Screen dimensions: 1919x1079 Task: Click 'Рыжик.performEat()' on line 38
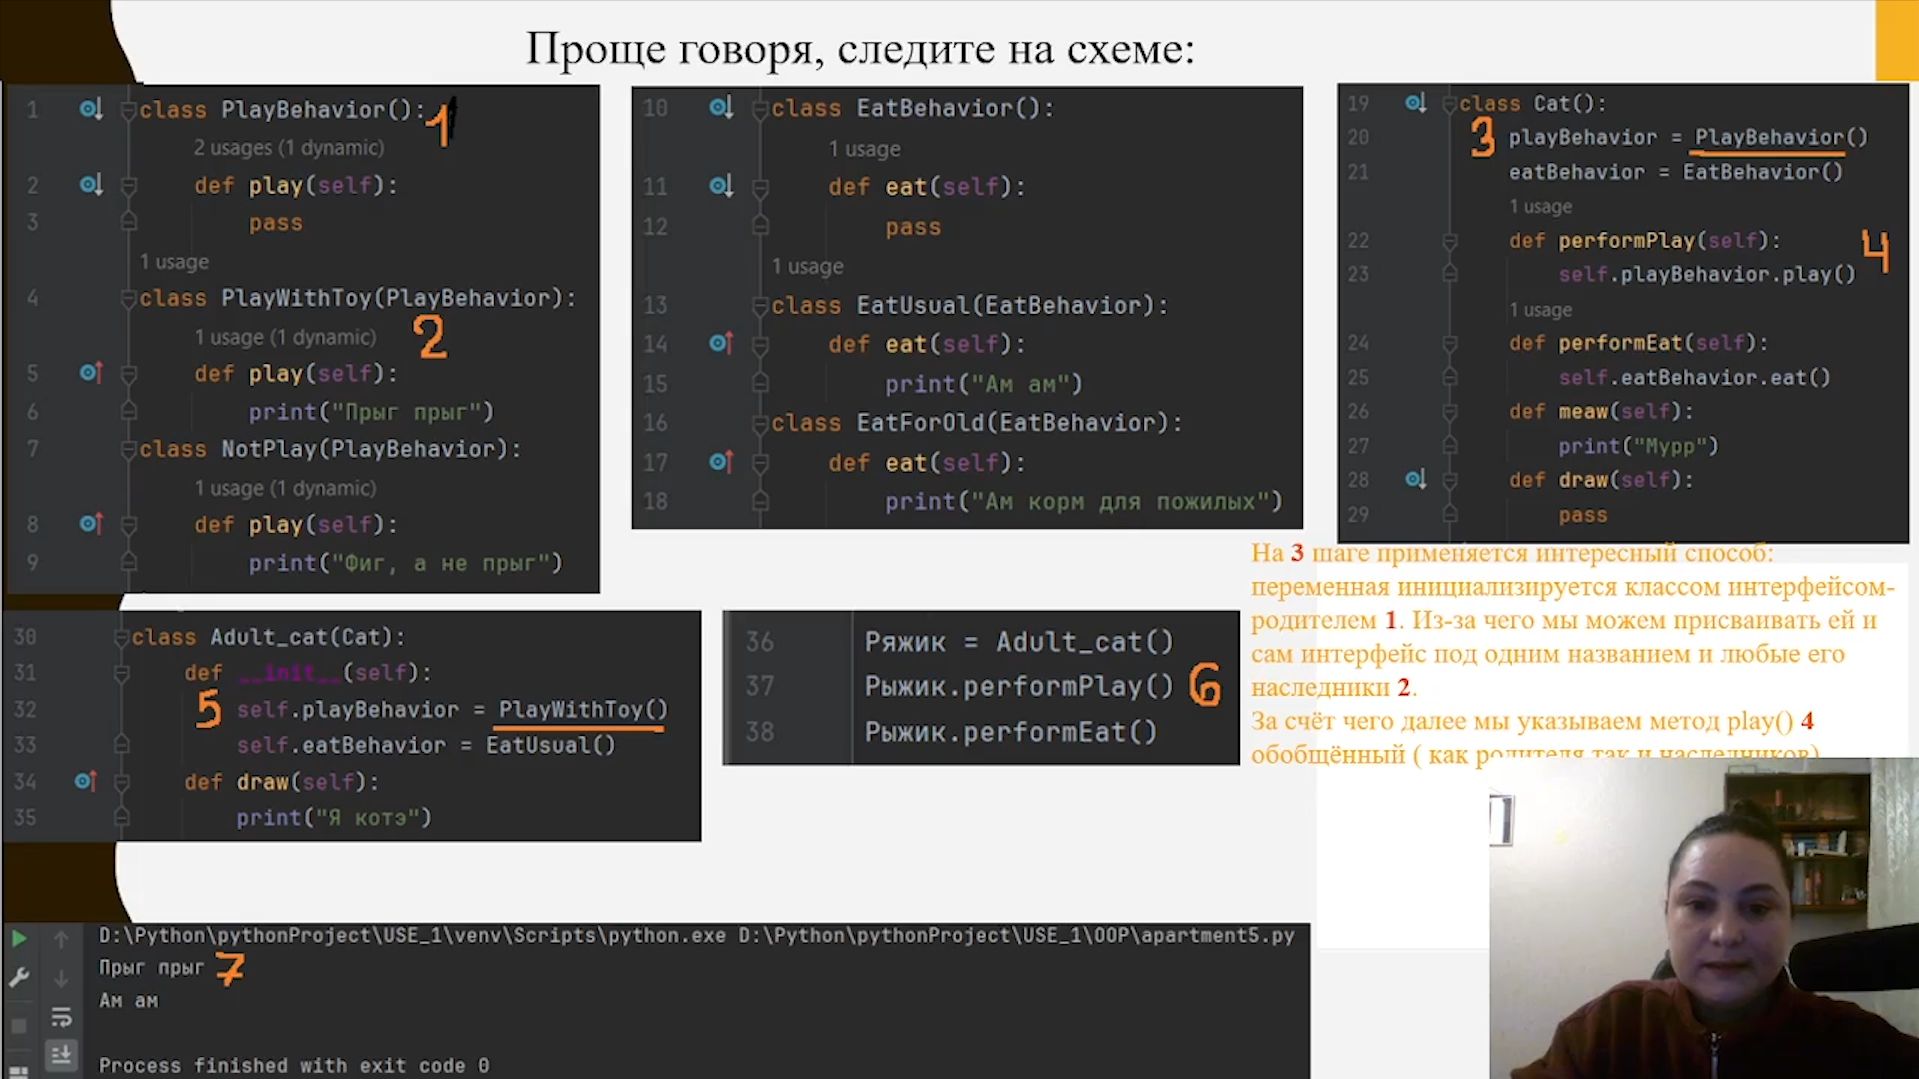click(x=1011, y=732)
